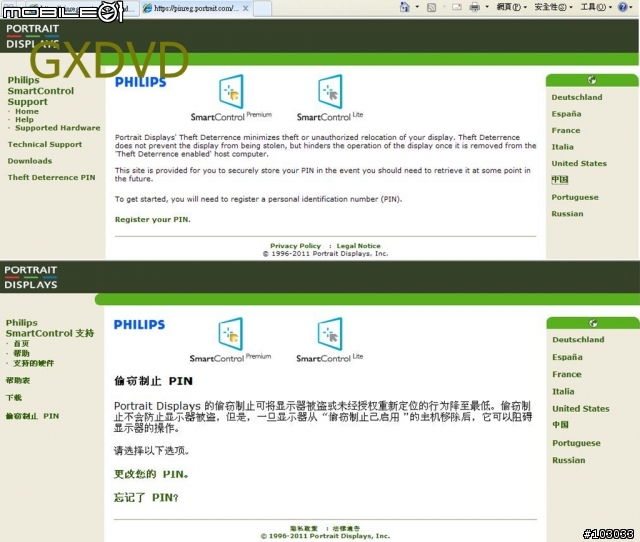Open the 下载 sidebar link
Screen dimensions: 640x542
(14, 398)
